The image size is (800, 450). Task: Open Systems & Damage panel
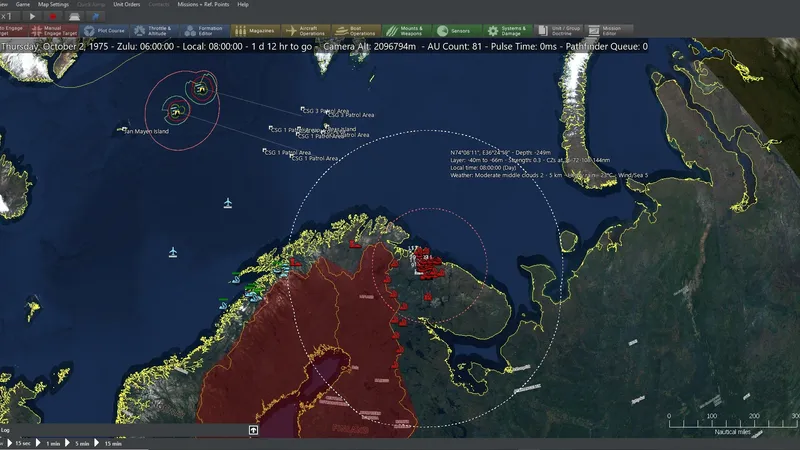[509, 31]
